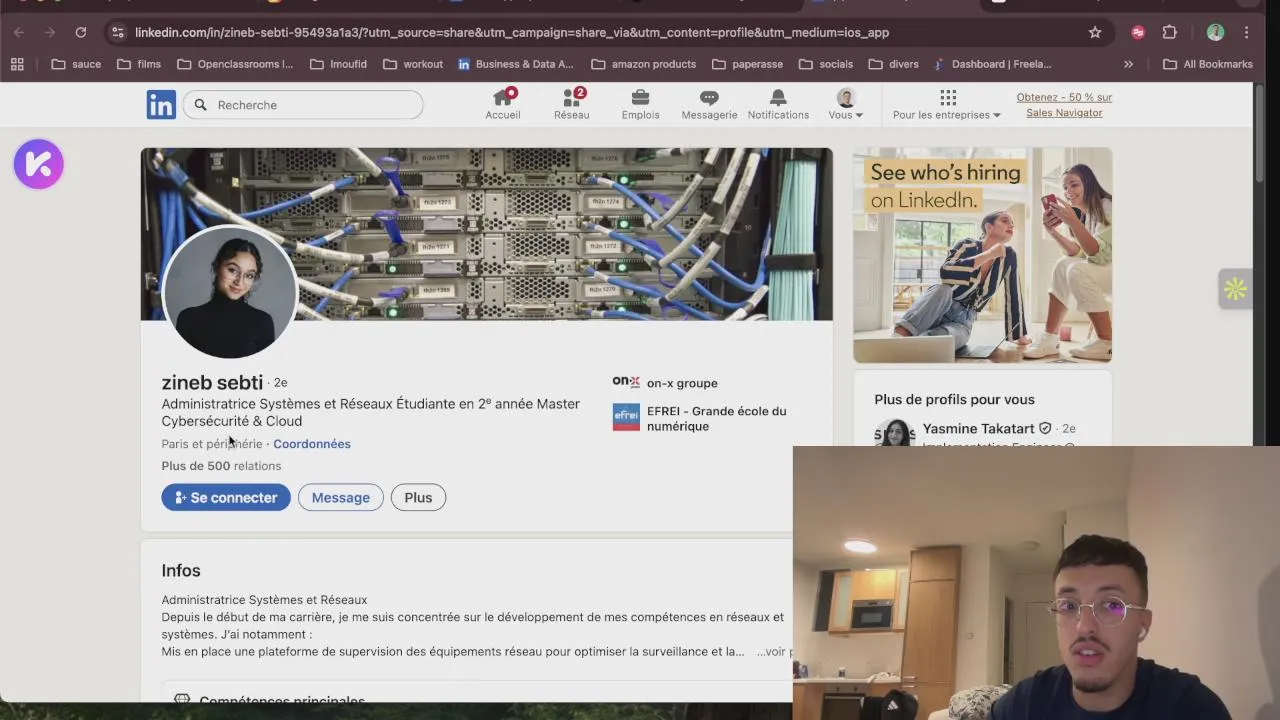1280x720 pixels.
Task: Open the paperasse bookmarks folder
Action: (748, 64)
